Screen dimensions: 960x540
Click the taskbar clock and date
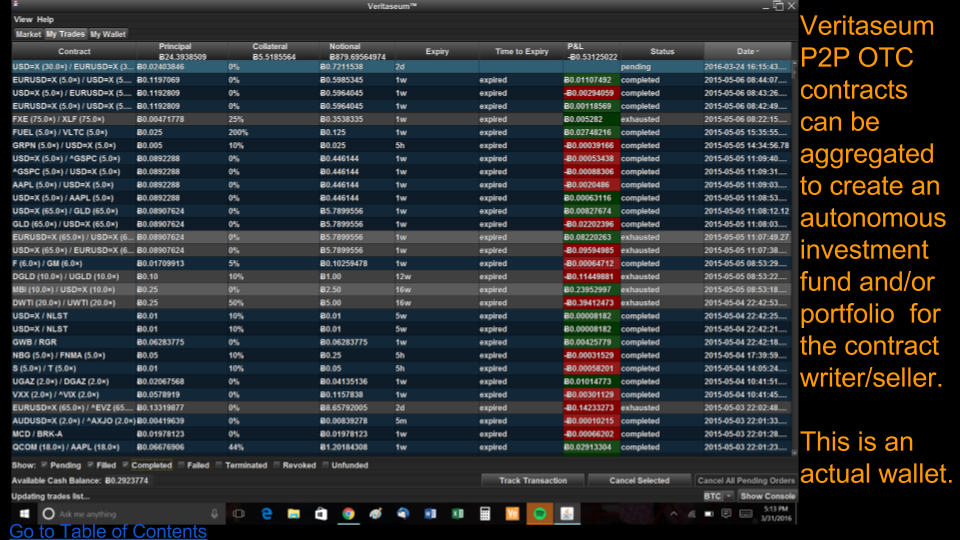click(776, 514)
